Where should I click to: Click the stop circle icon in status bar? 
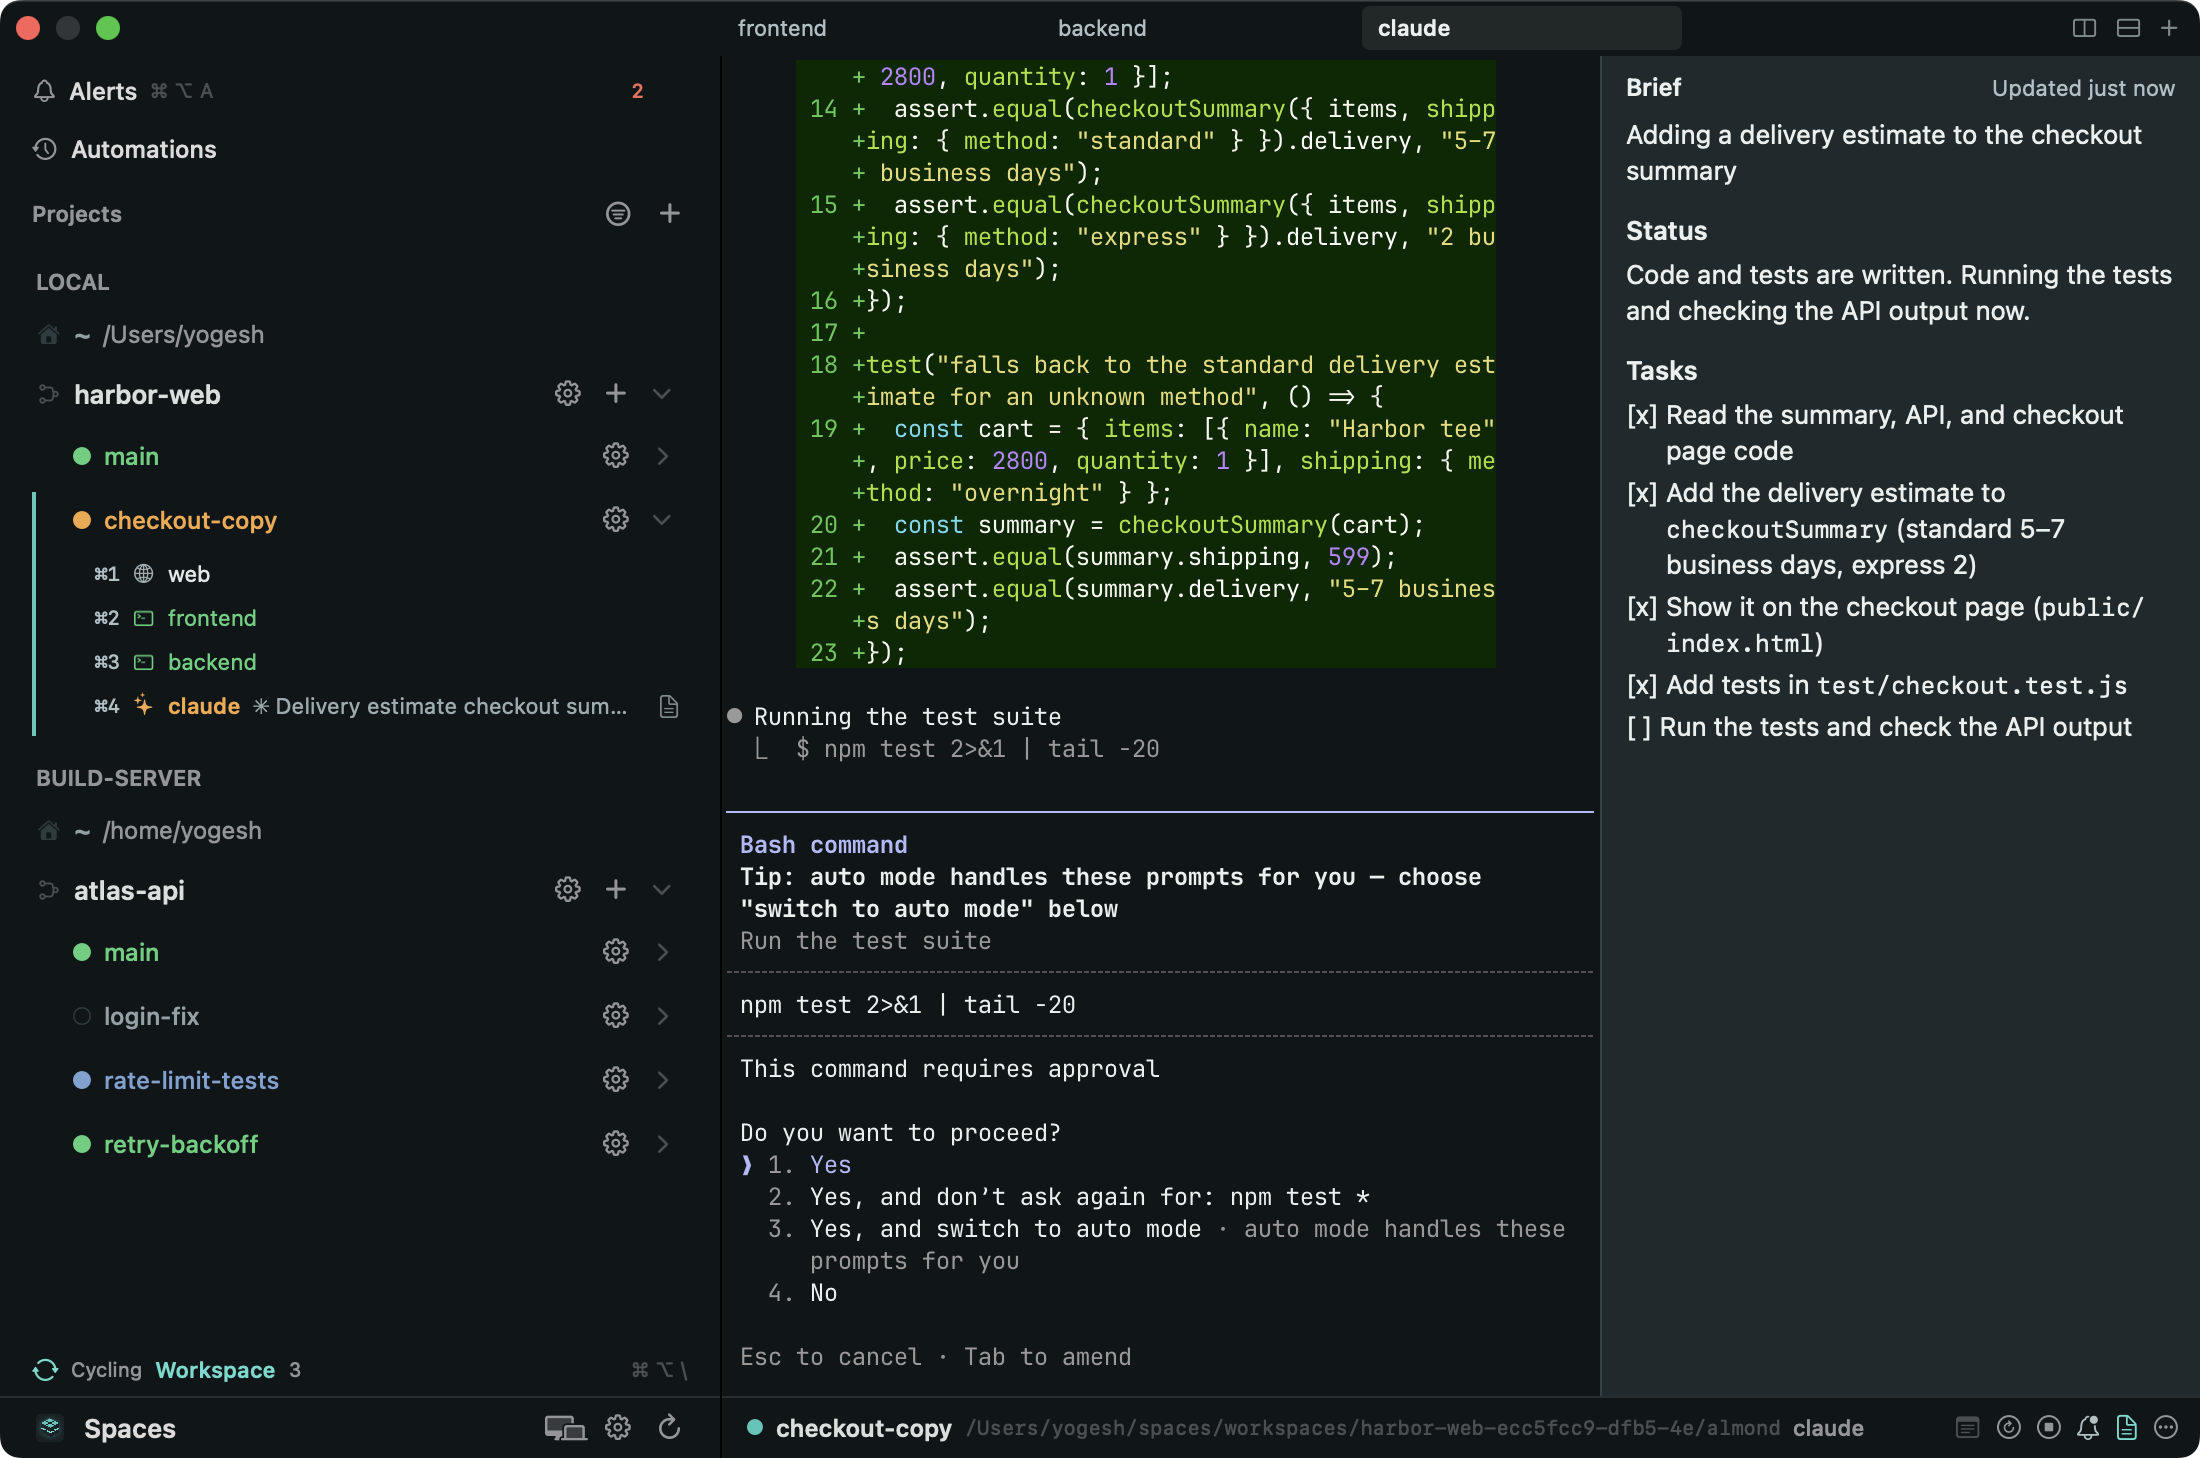point(2049,1428)
